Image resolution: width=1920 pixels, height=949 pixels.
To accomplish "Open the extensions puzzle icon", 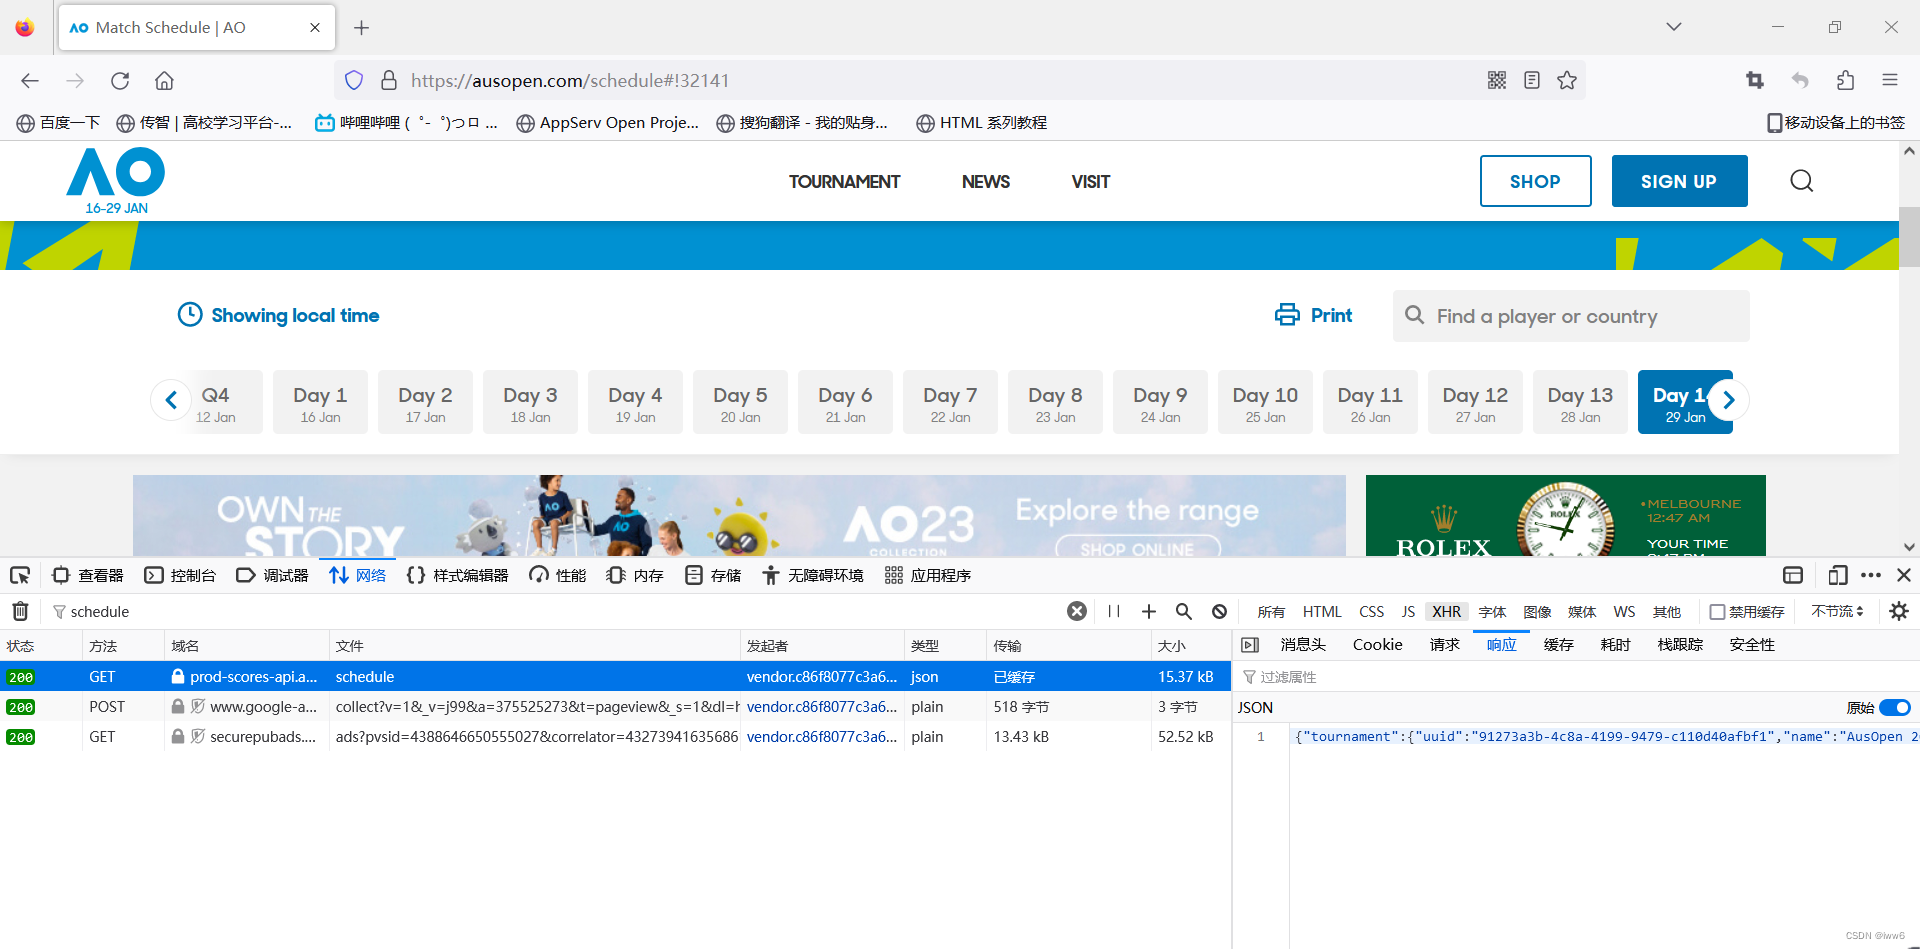I will pos(1845,80).
